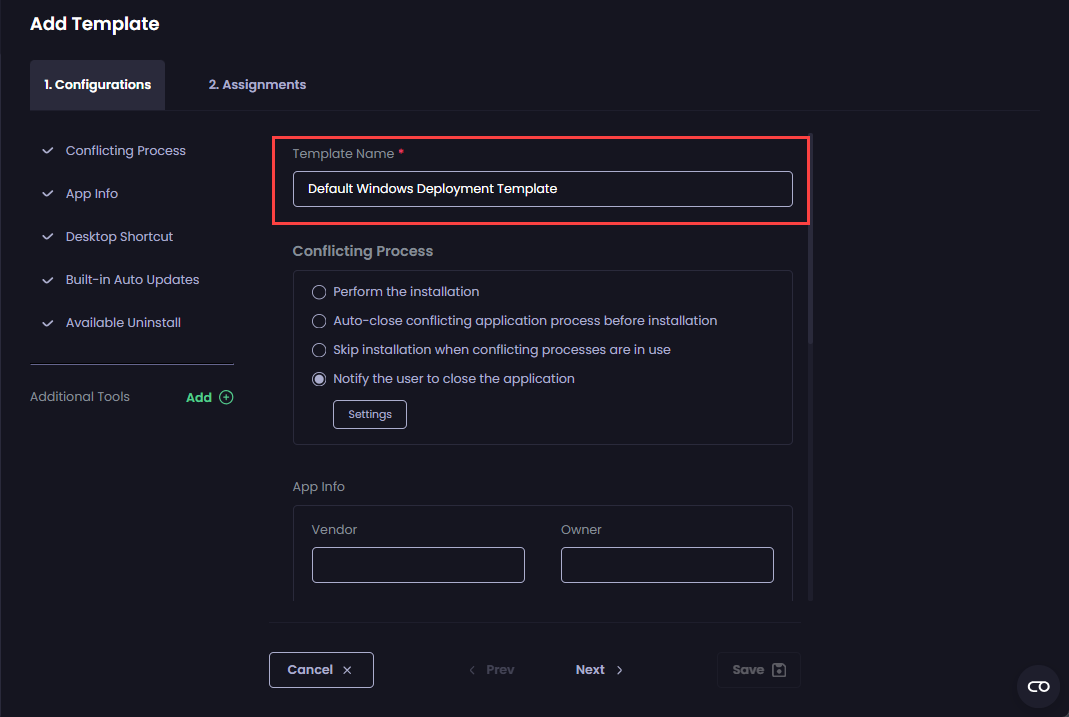Open Settings under notify option
This screenshot has height=717, width=1069.
point(369,414)
